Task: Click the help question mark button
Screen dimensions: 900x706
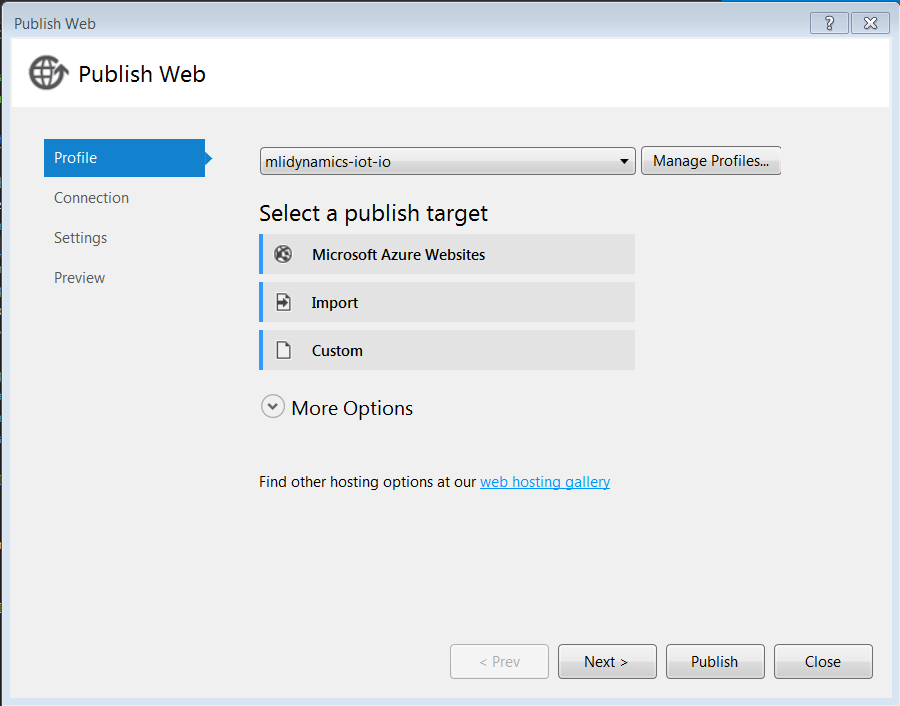Action: (x=829, y=23)
